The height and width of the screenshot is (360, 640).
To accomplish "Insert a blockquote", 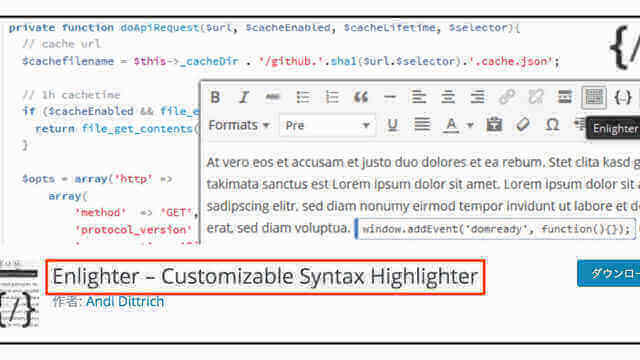I will [361, 97].
